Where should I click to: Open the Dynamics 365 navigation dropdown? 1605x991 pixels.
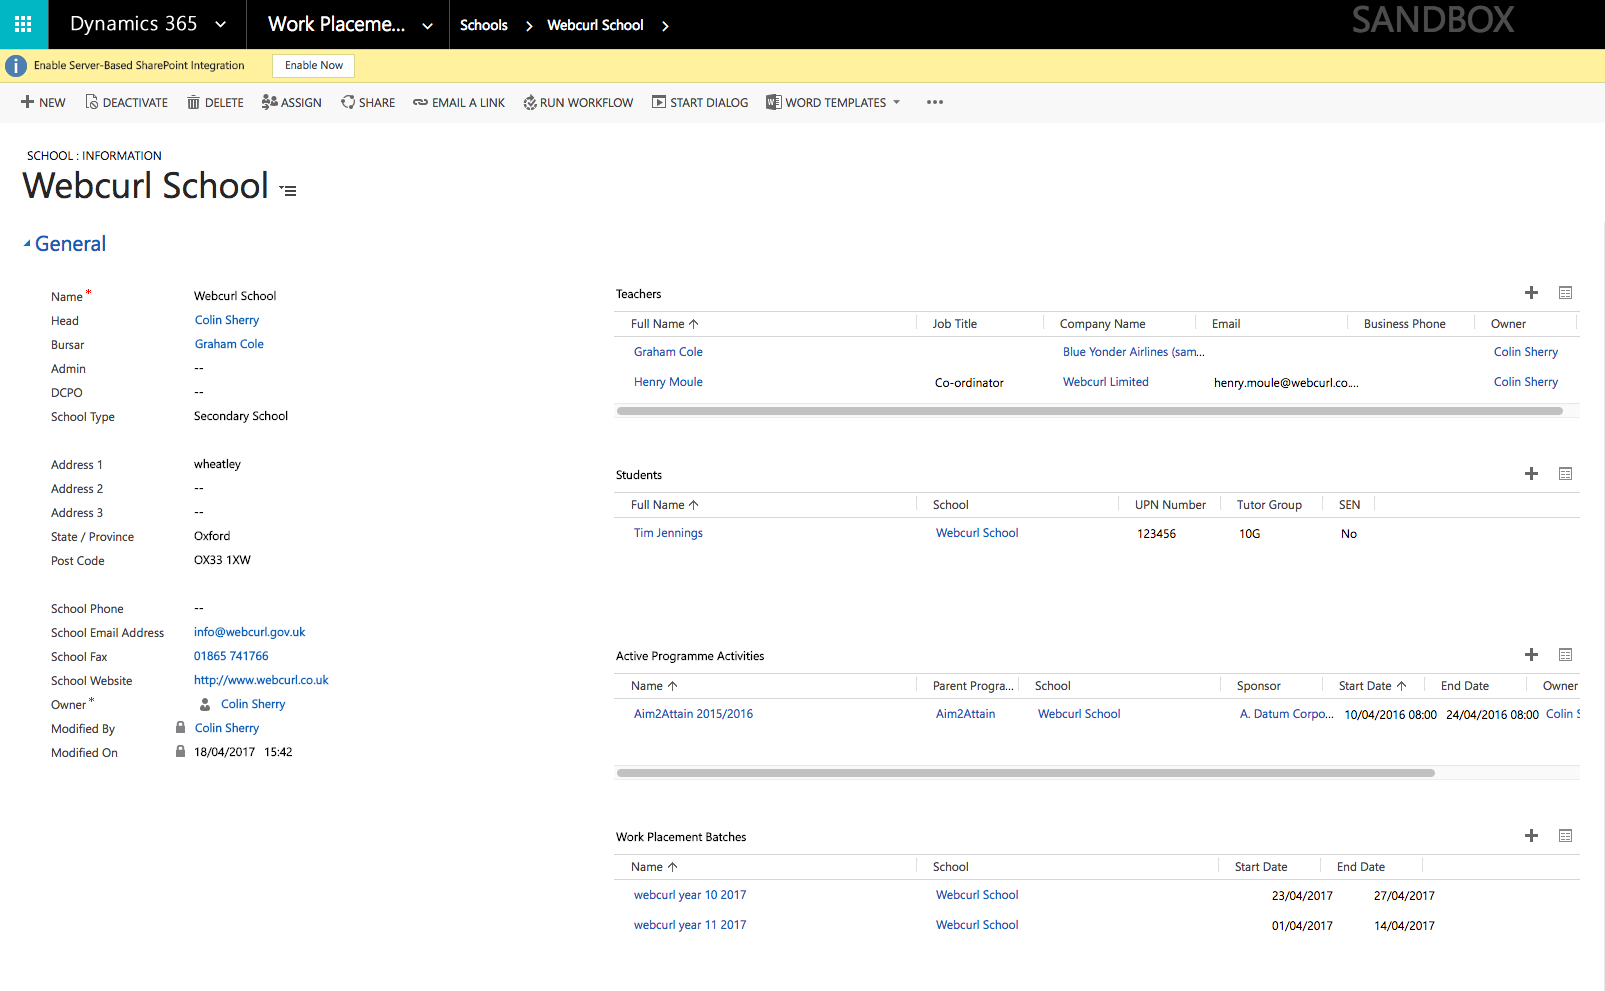222,24
